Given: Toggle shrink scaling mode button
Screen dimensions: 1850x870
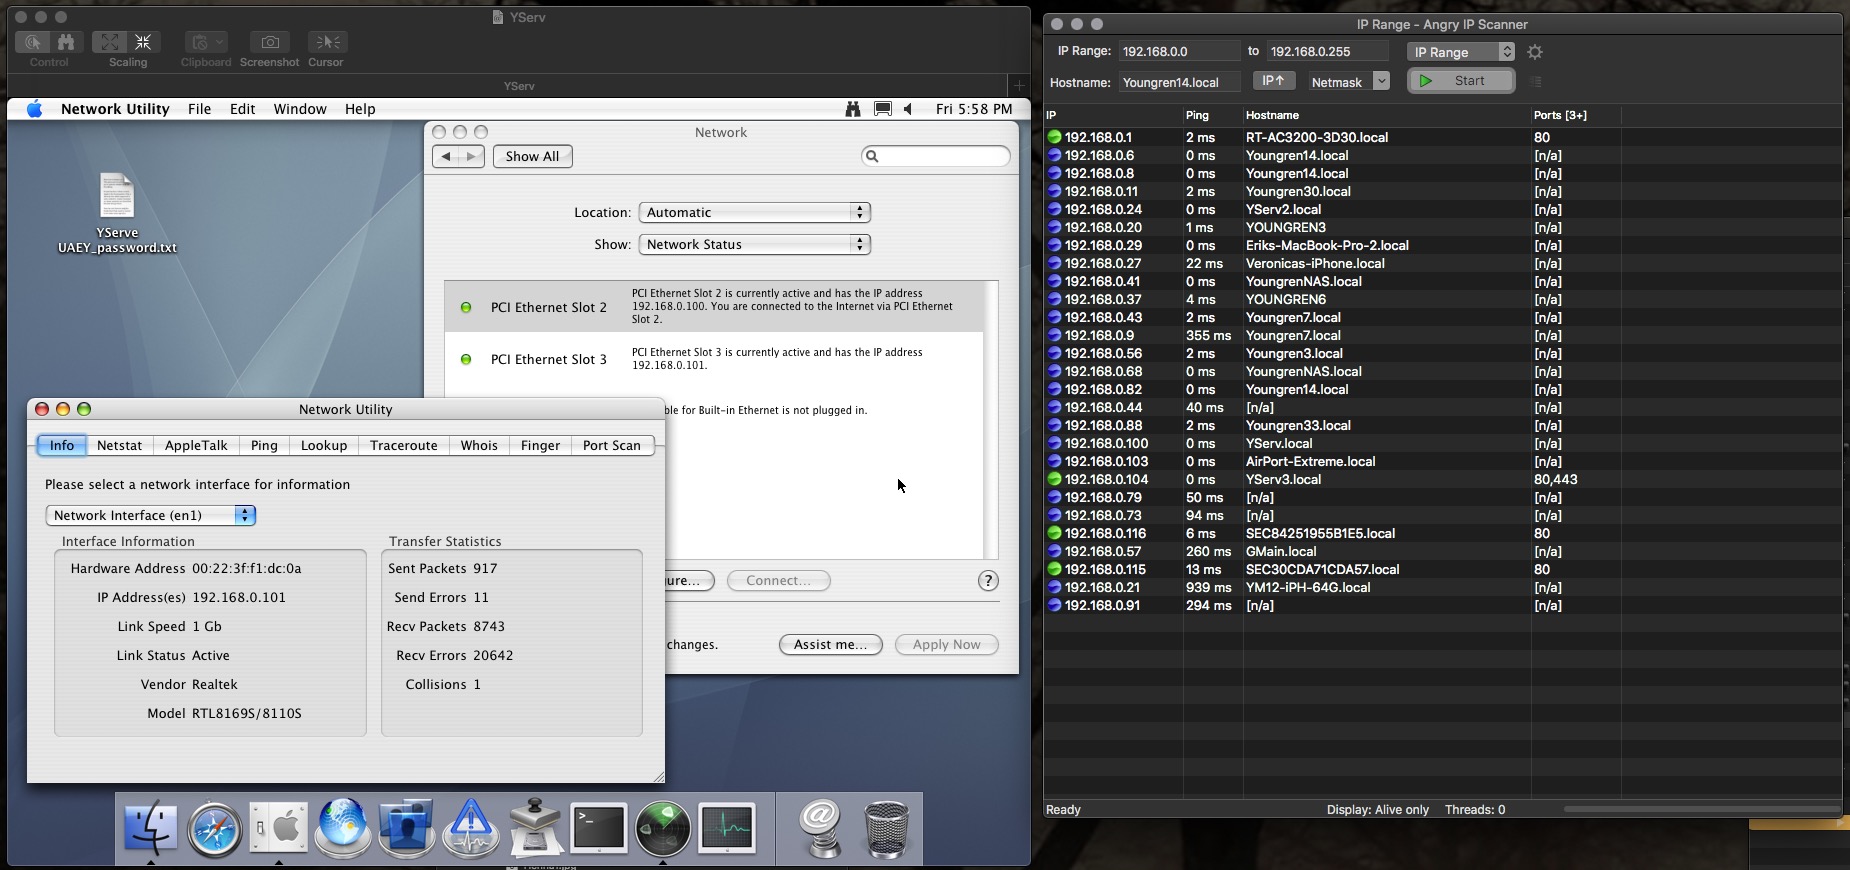Looking at the screenshot, I should (x=143, y=42).
